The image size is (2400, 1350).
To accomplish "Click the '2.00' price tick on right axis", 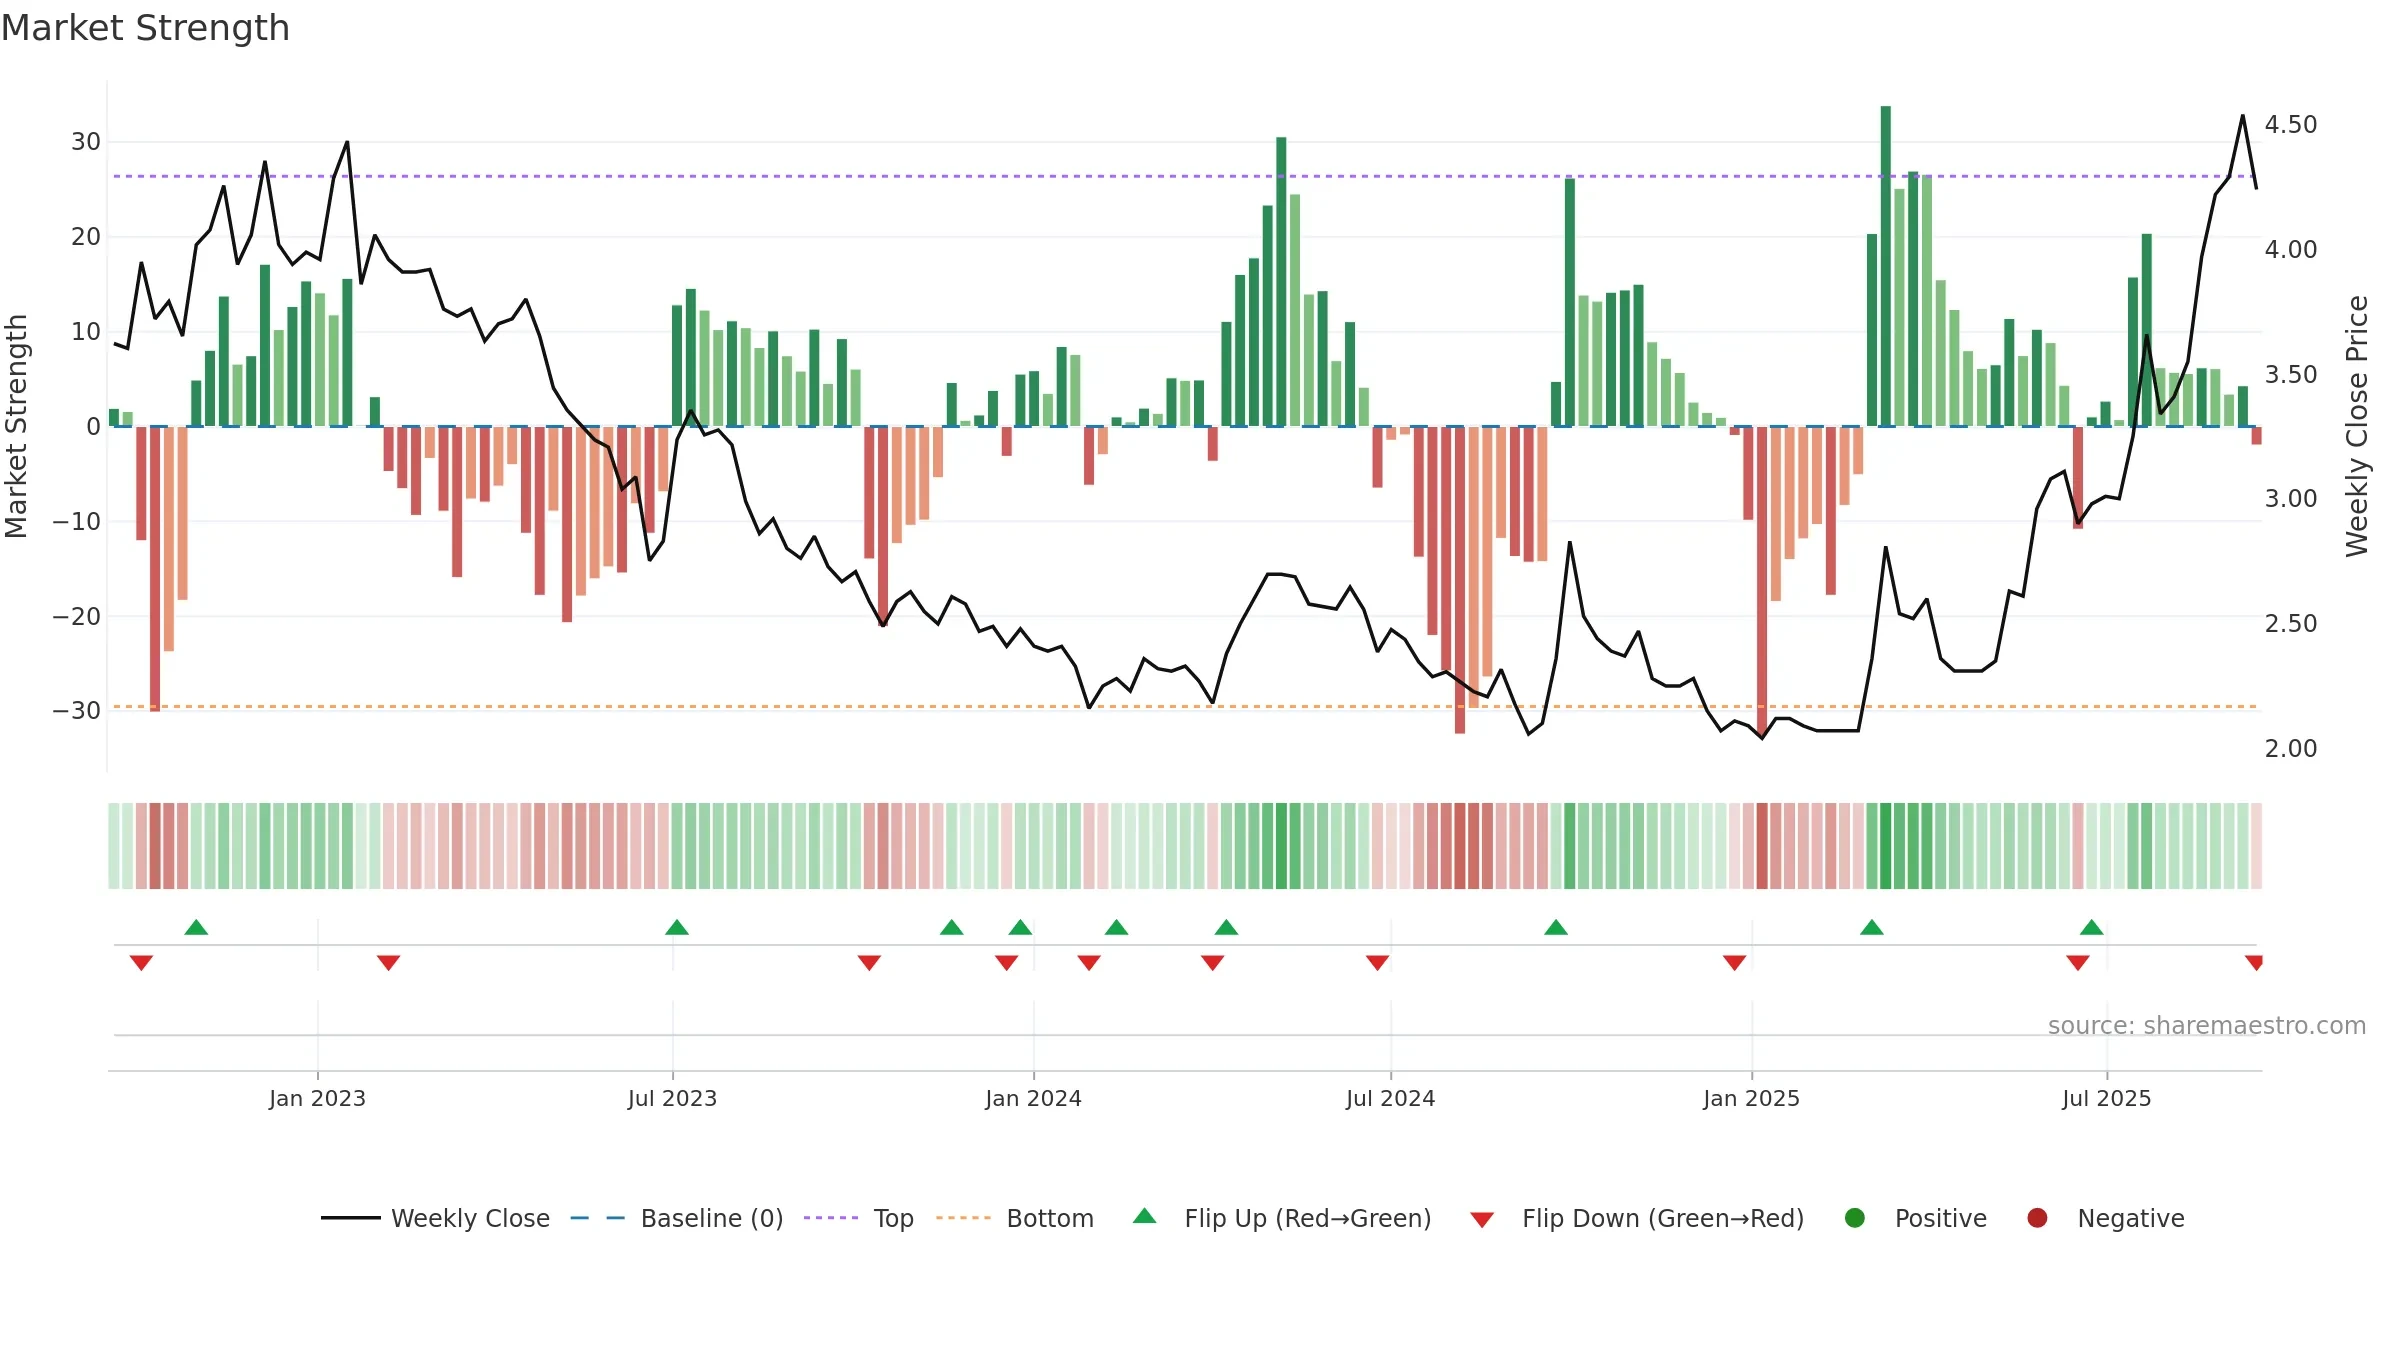I will (2291, 748).
